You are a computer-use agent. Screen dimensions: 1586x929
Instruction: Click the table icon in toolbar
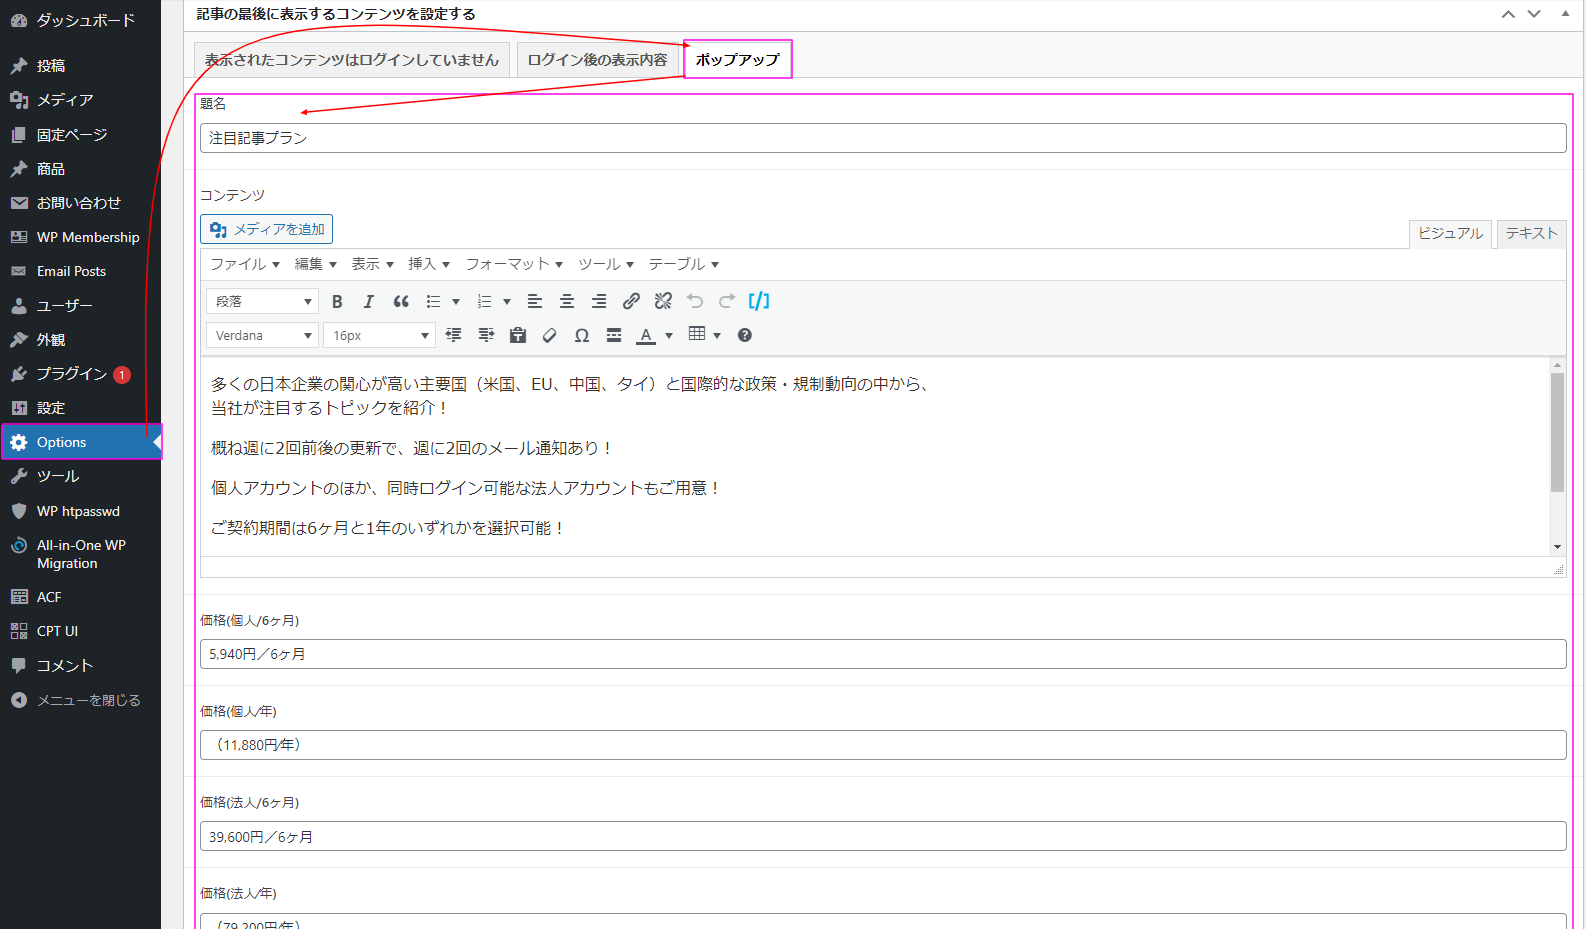(697, 334)
